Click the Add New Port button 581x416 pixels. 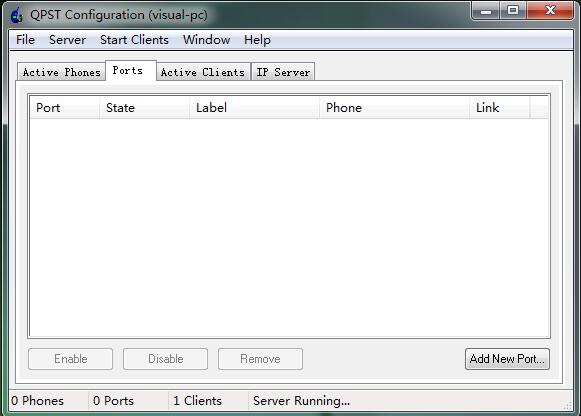507,359
